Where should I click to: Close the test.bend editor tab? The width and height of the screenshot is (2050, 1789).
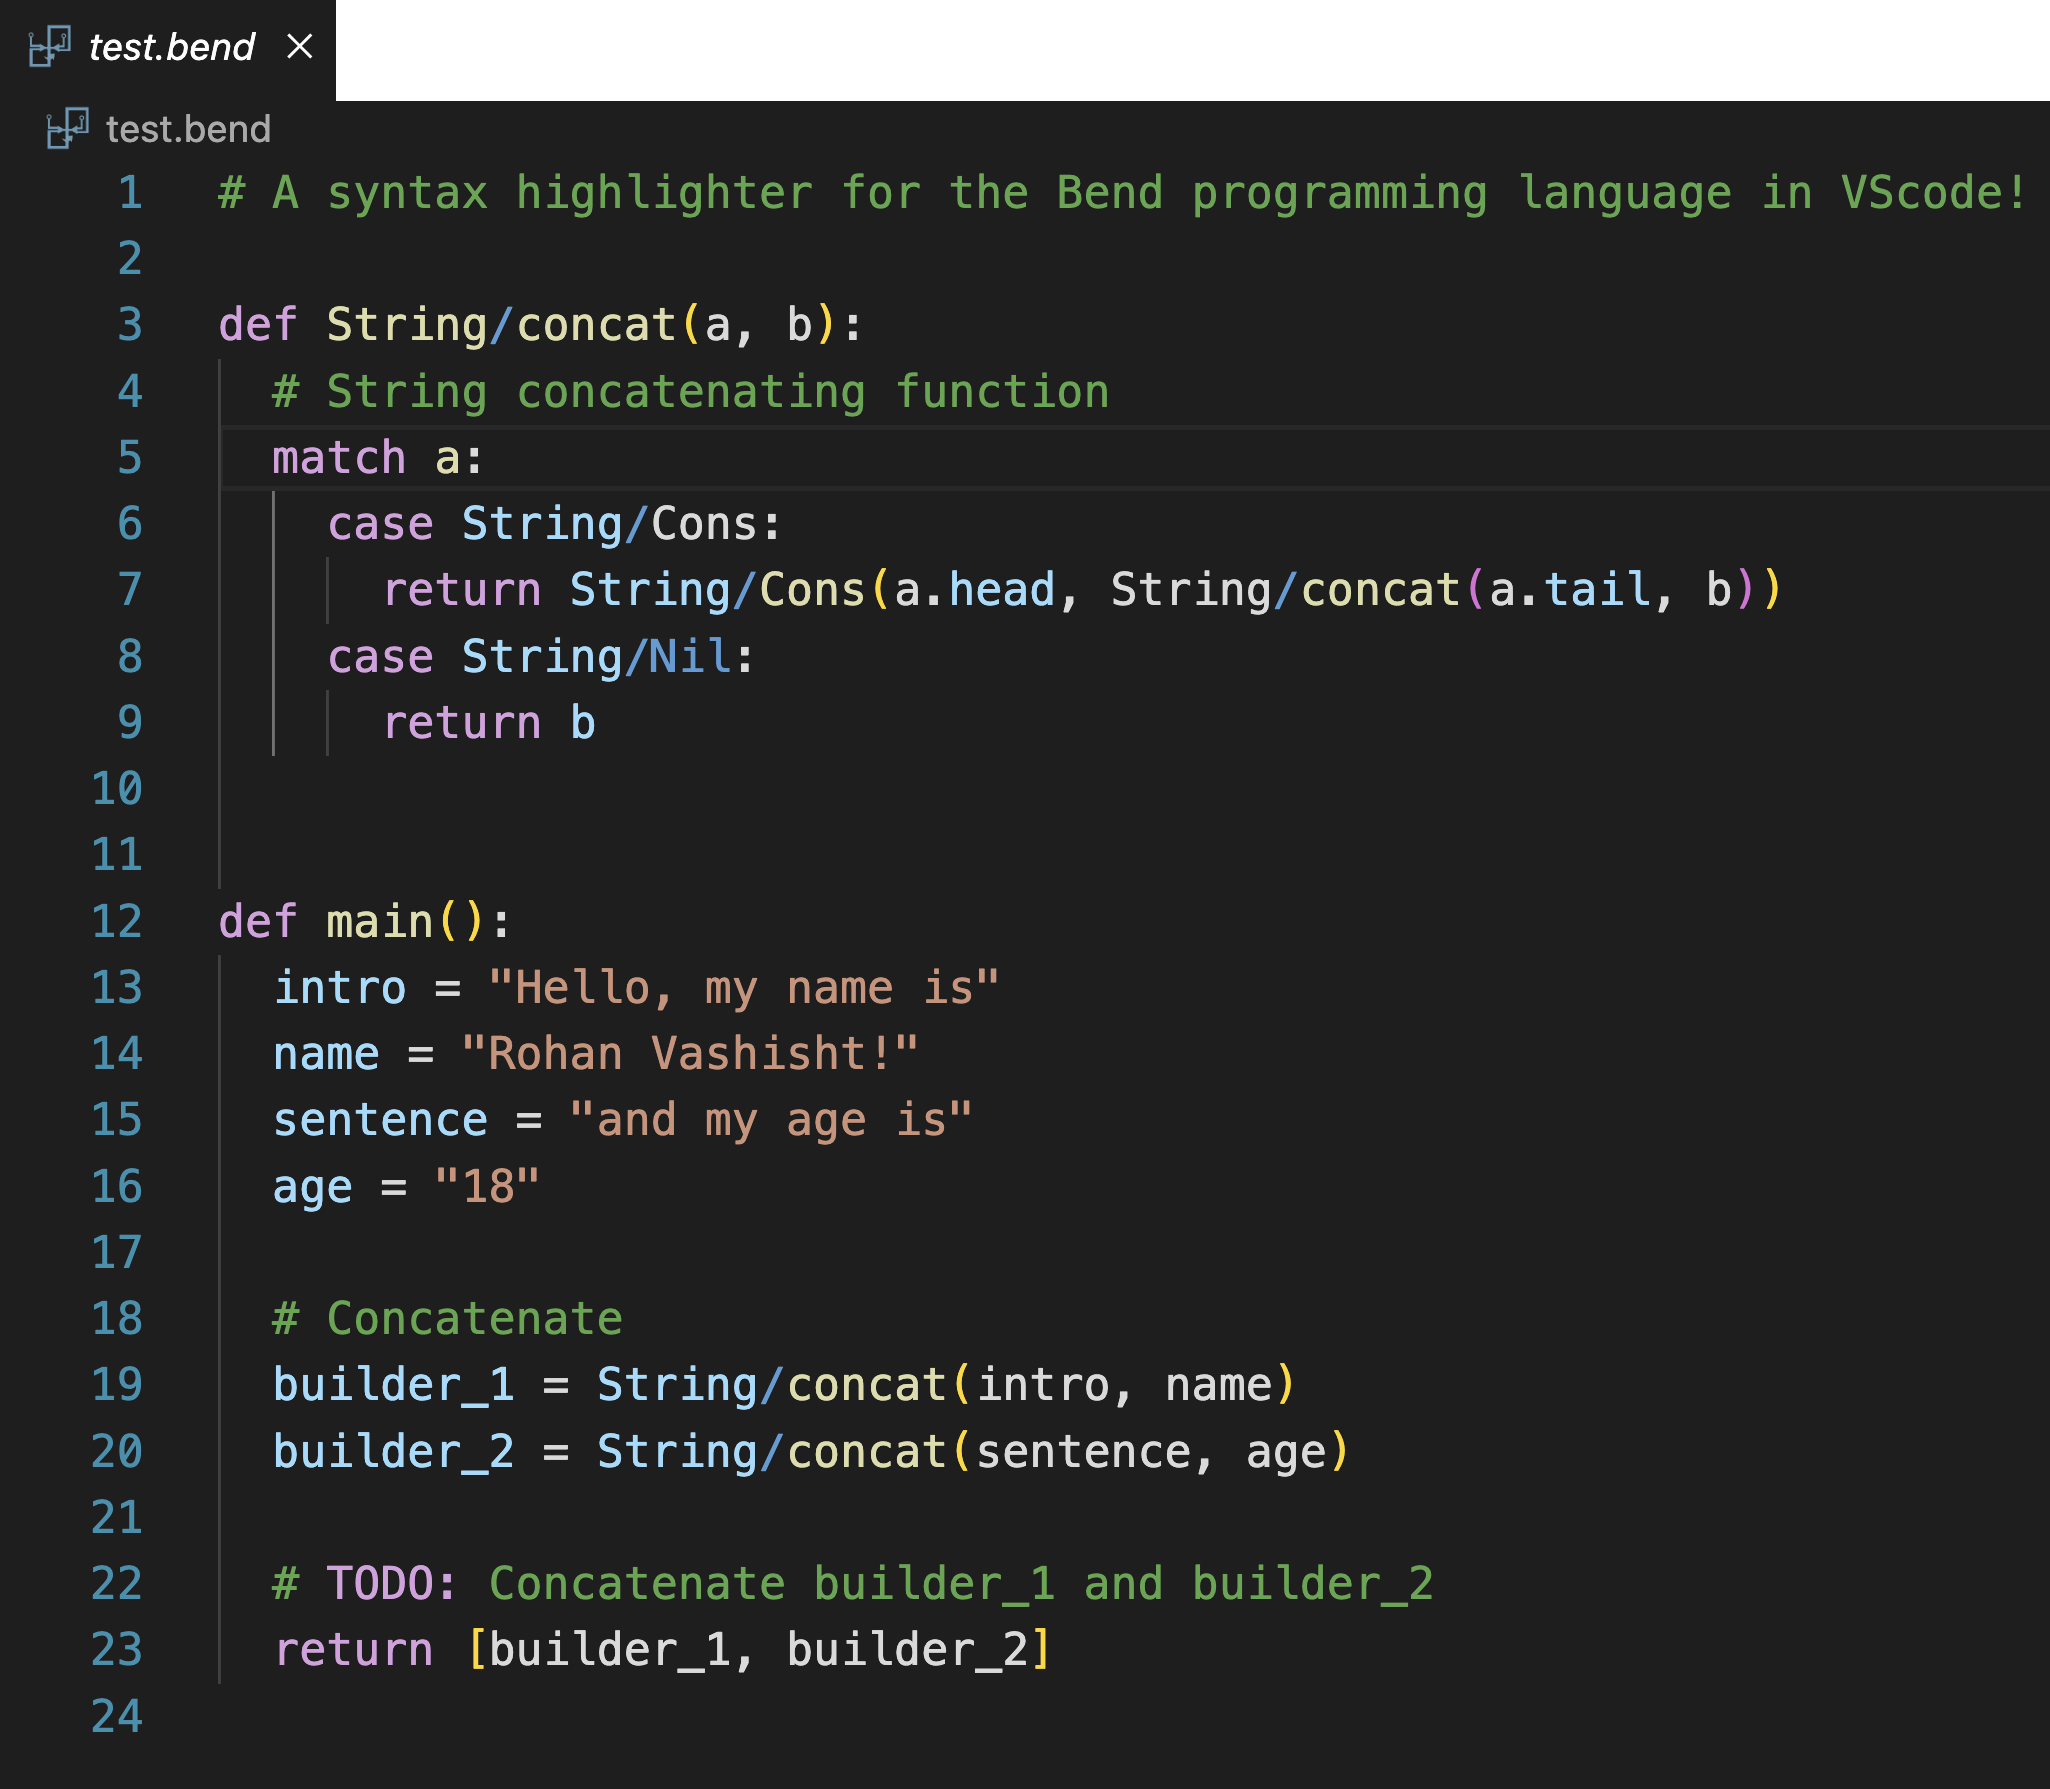point(299,46)
